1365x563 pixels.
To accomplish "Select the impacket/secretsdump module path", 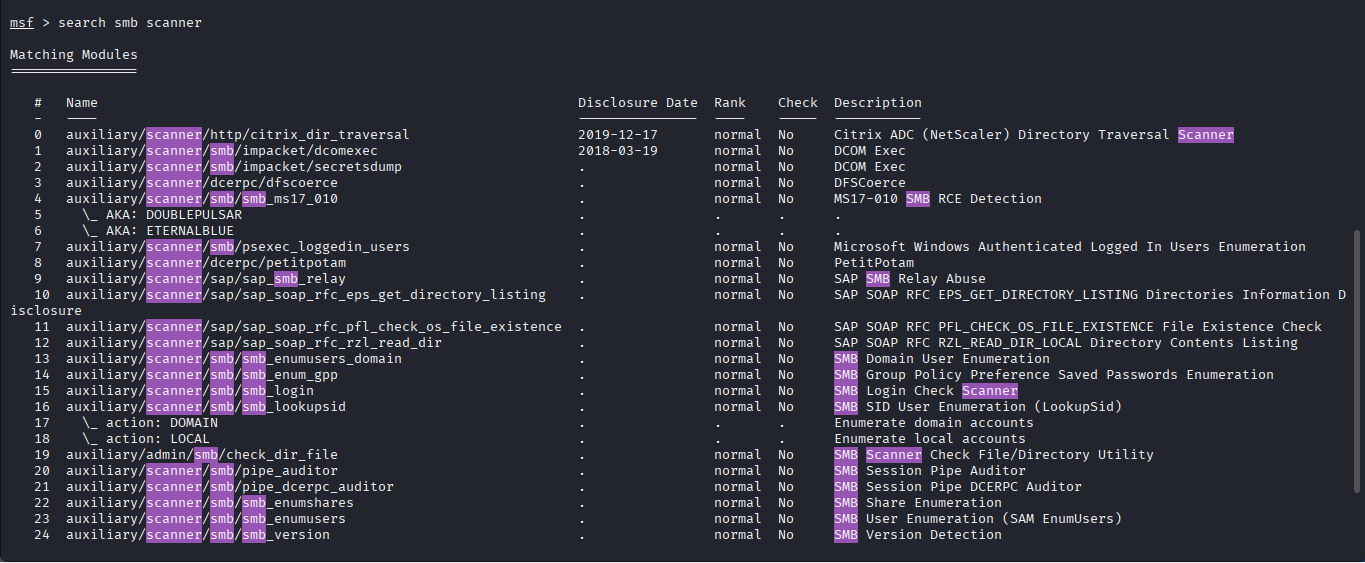I will coord(233,167).
